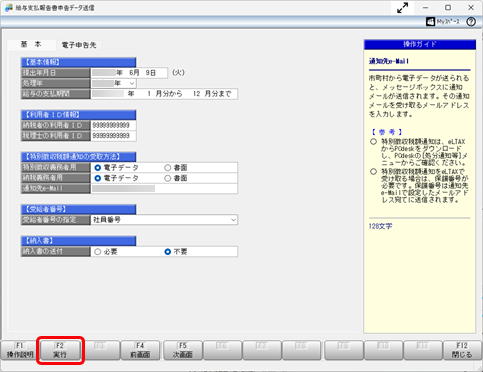483x372 pixels.
Task: Click the 128文字 text in guide
Action: coord(380,226)
